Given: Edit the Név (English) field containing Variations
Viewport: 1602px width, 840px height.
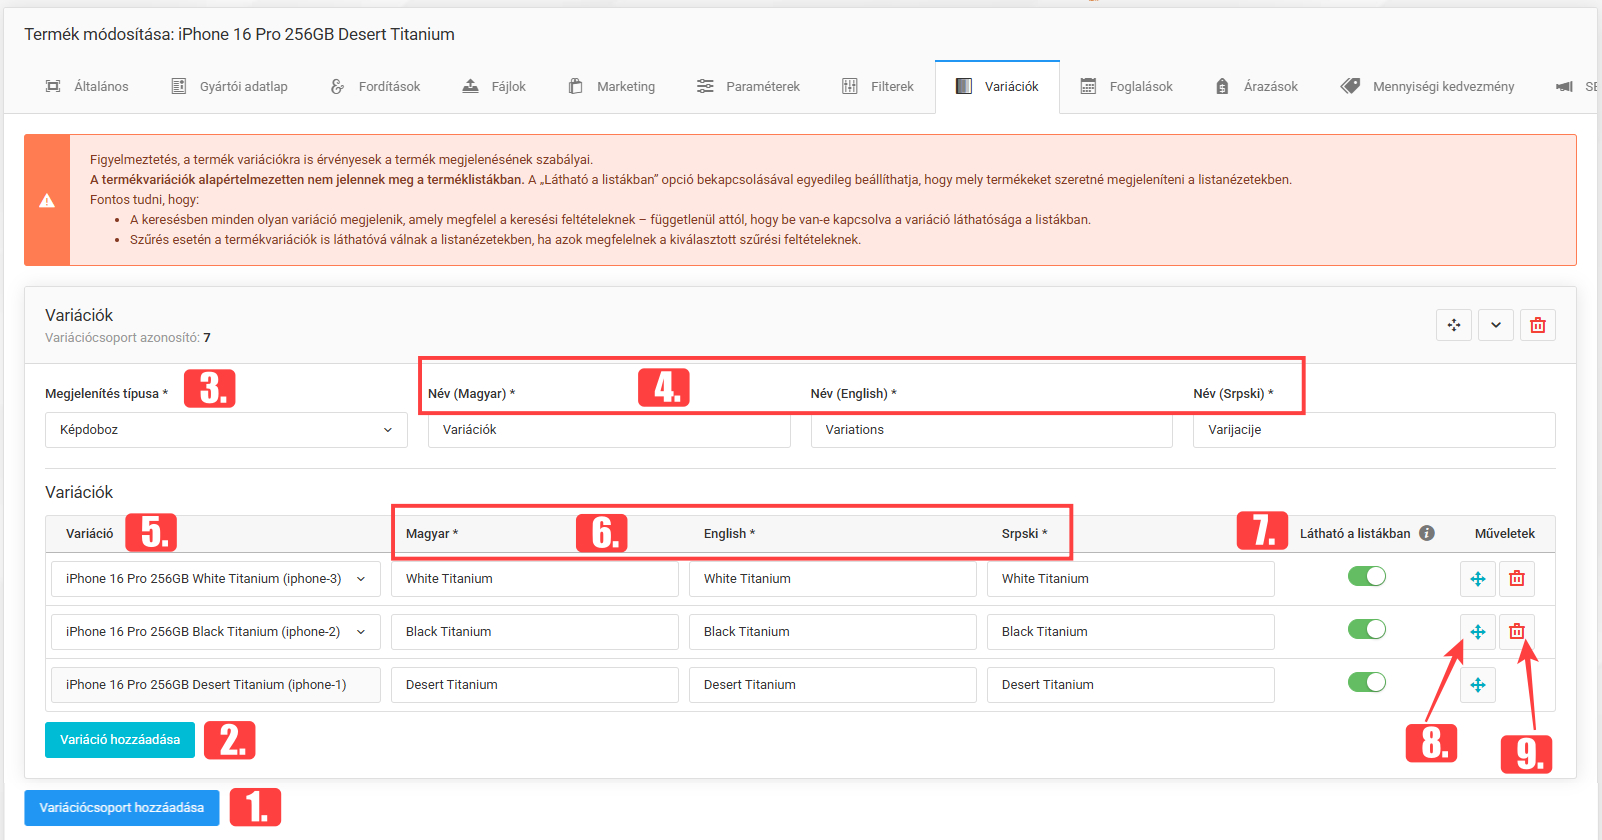Looking at the screenshot, I should pyautogui.click(x=992, y=430).
